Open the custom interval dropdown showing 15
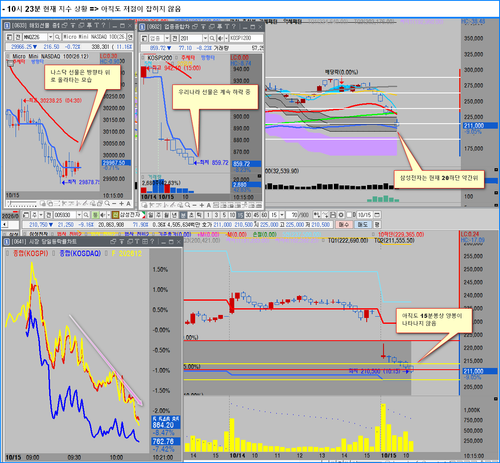This screenshot has width=500, height=463. tap(282, 215)
